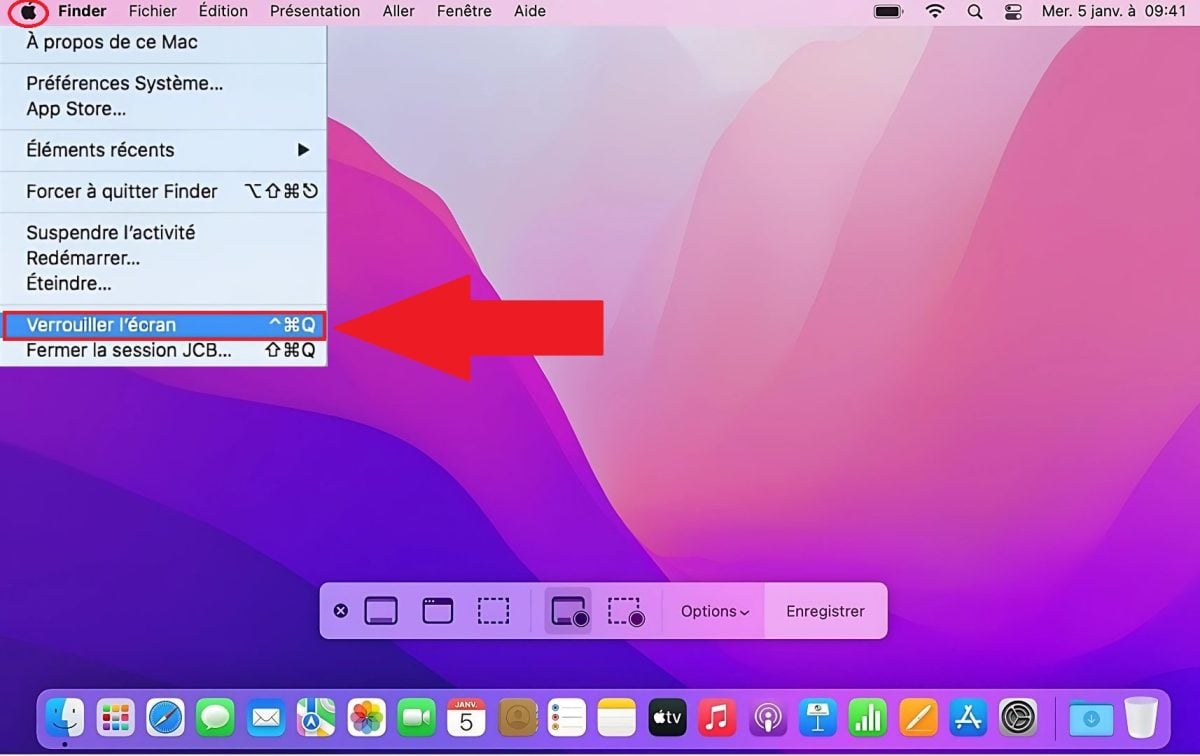
Task: Click the Apple menu logo
Action: pos(29,12)
